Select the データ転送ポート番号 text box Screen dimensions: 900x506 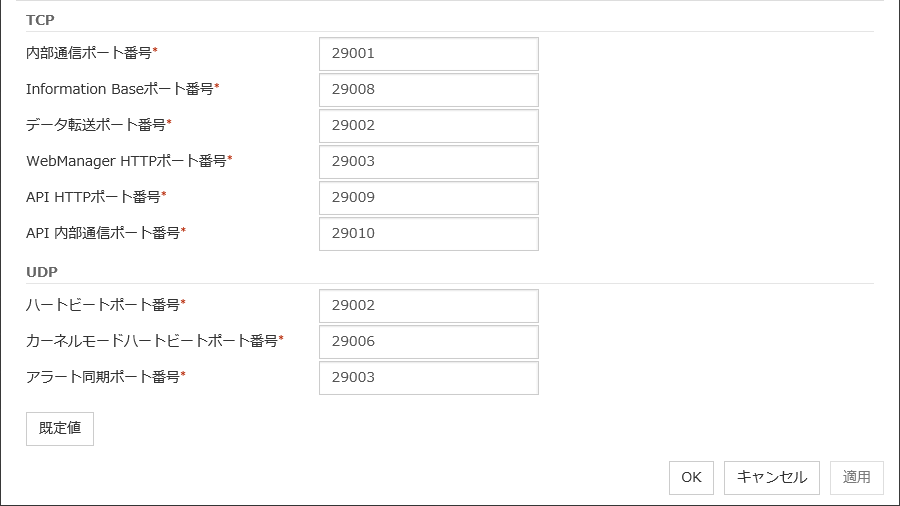428,126
